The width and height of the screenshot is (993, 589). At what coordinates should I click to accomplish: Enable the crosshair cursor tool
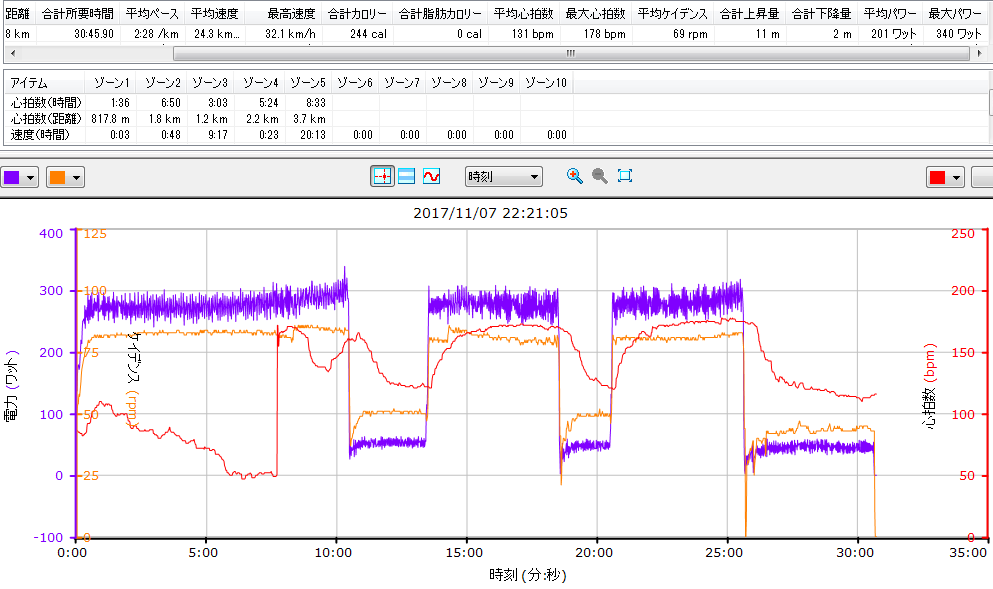[x=383, y=176]
